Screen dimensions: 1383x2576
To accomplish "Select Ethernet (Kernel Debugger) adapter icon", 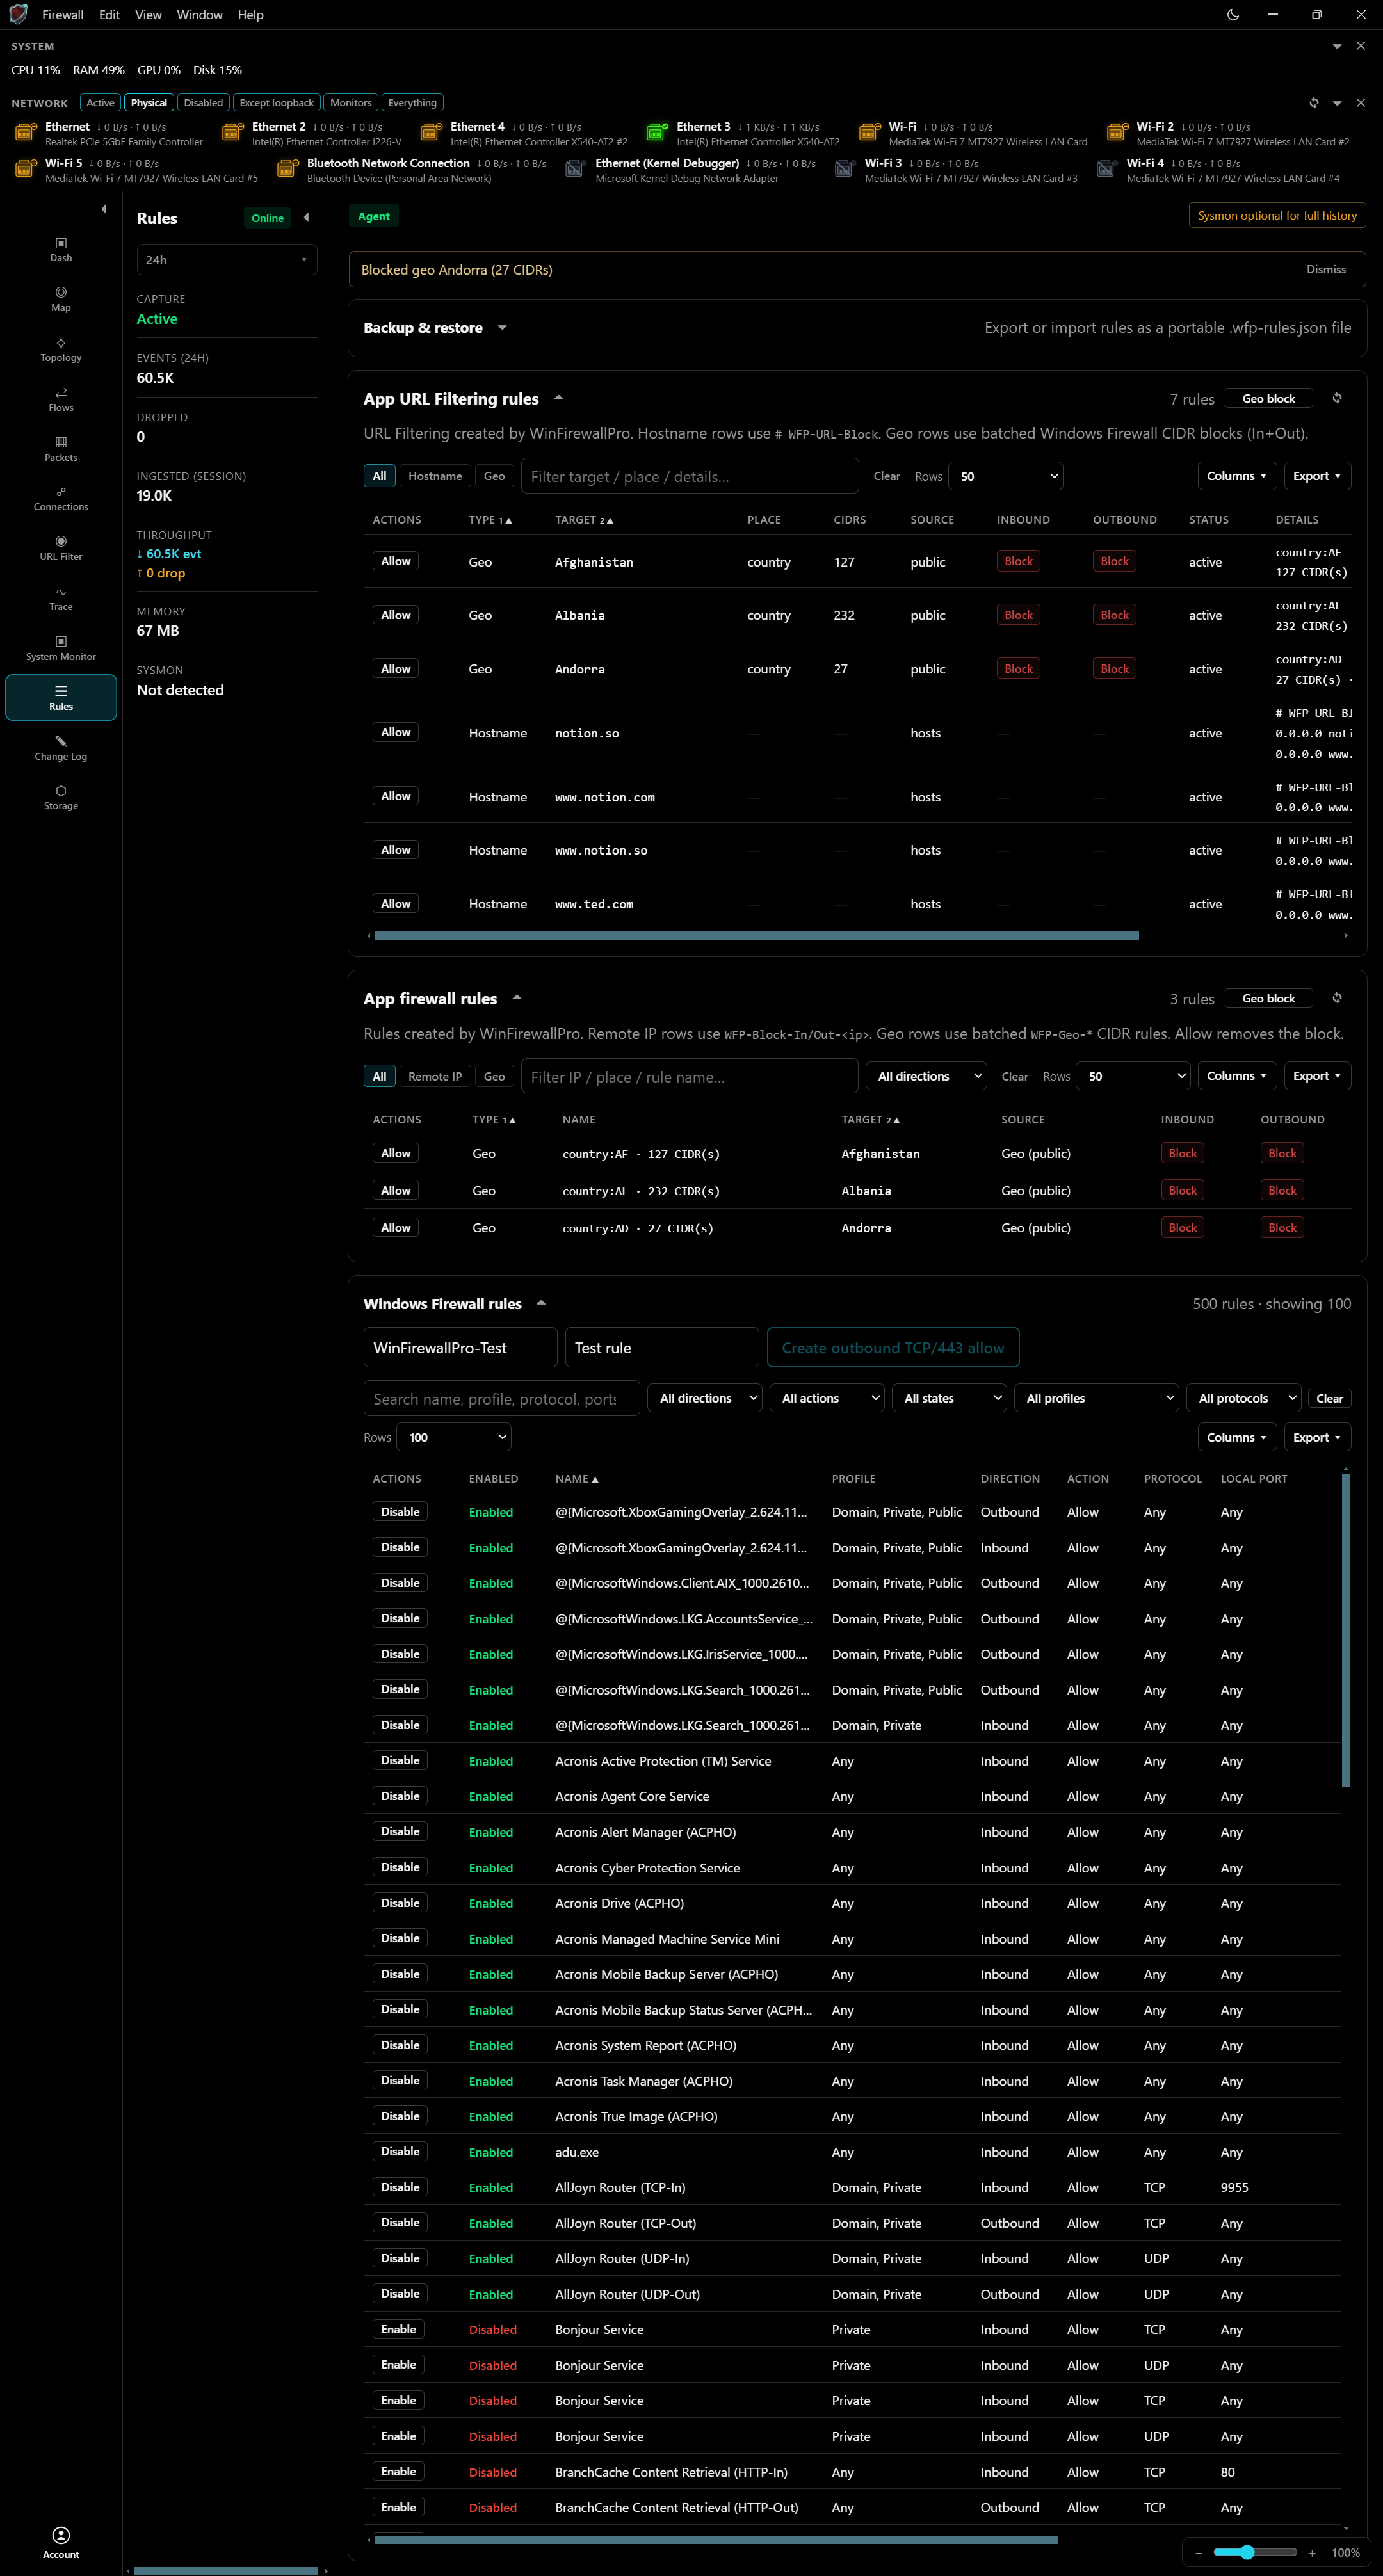I will 575,169.
